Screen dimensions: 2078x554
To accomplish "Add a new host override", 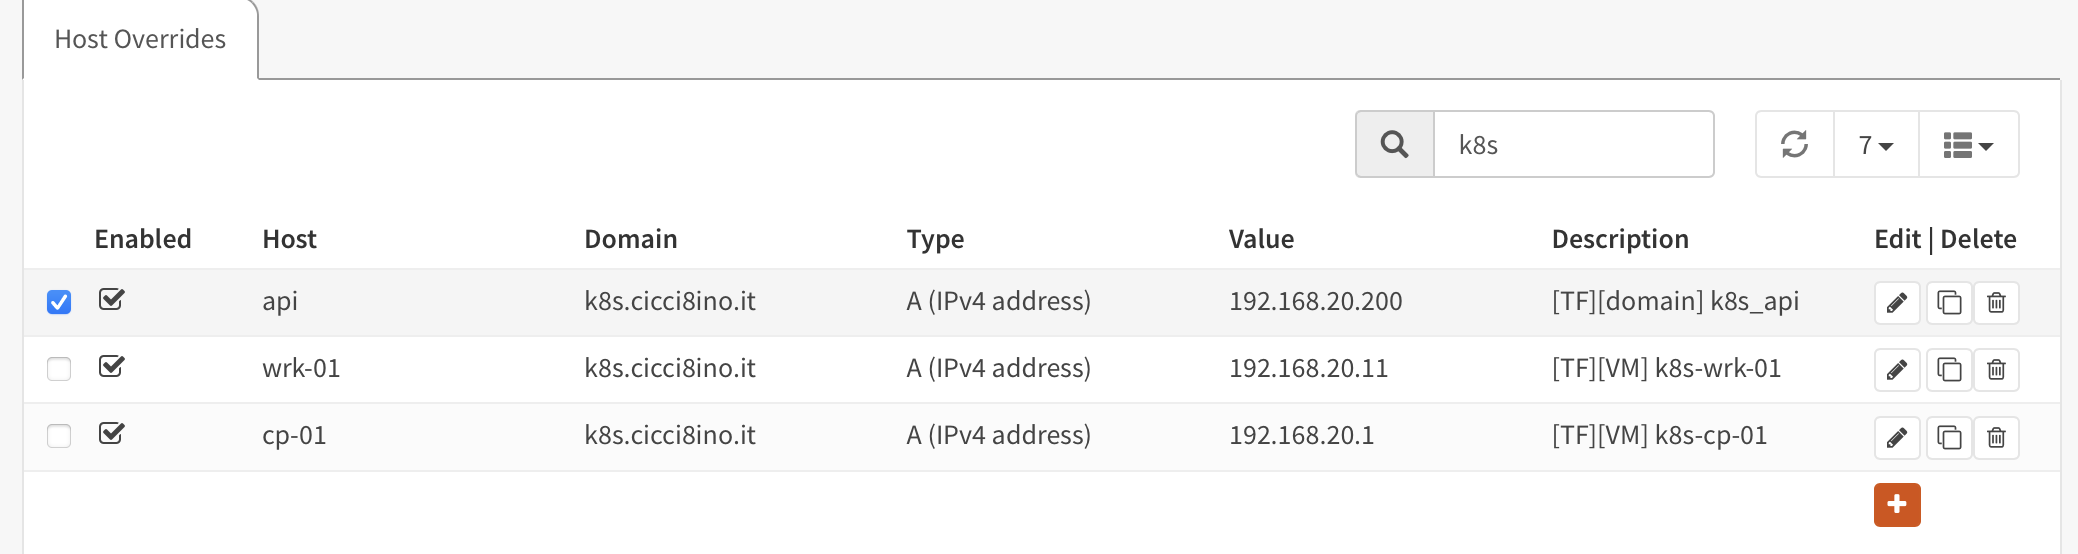I will [1897, 505].
